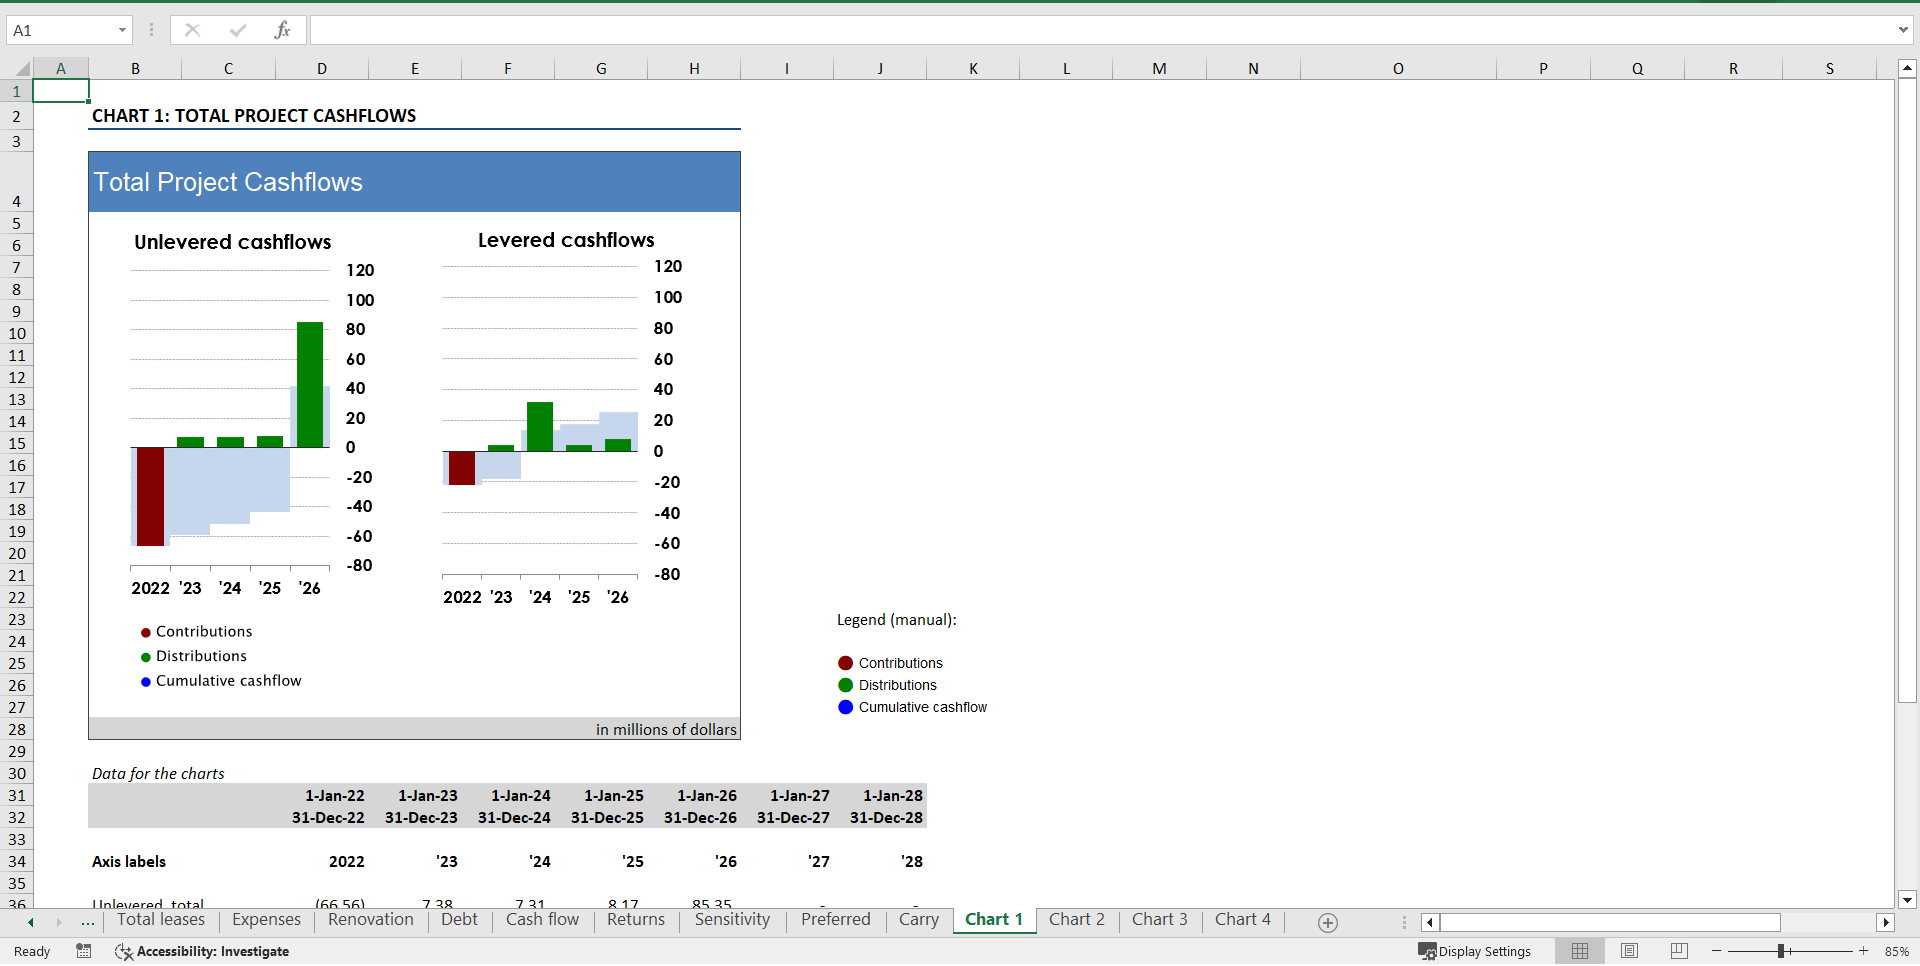Select 'Data for the charts' cell

(158, 774)
